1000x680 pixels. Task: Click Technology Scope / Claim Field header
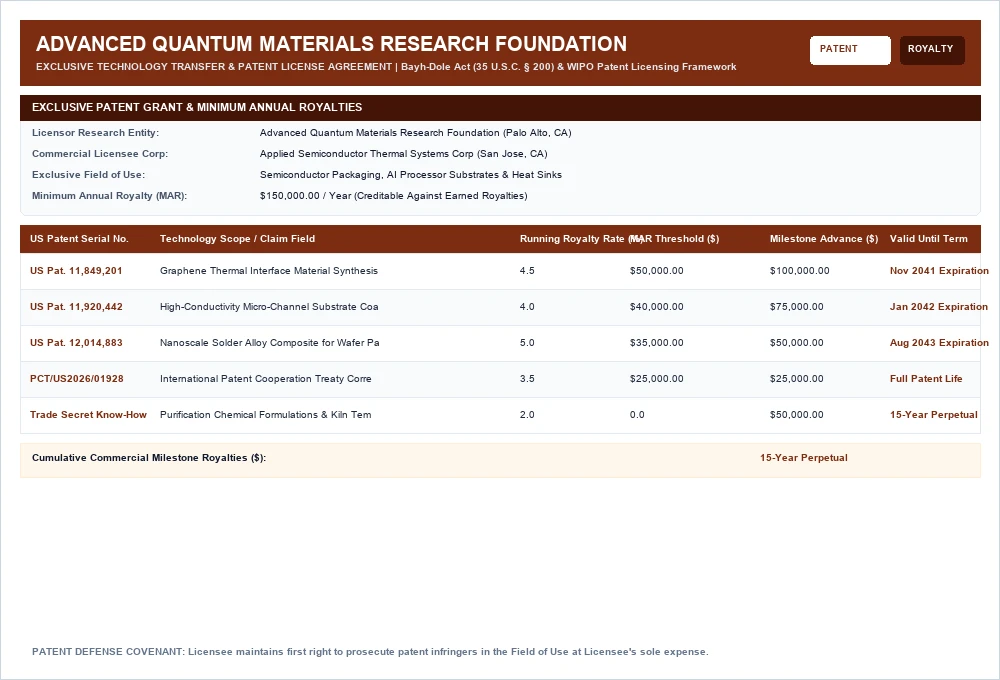237,239
